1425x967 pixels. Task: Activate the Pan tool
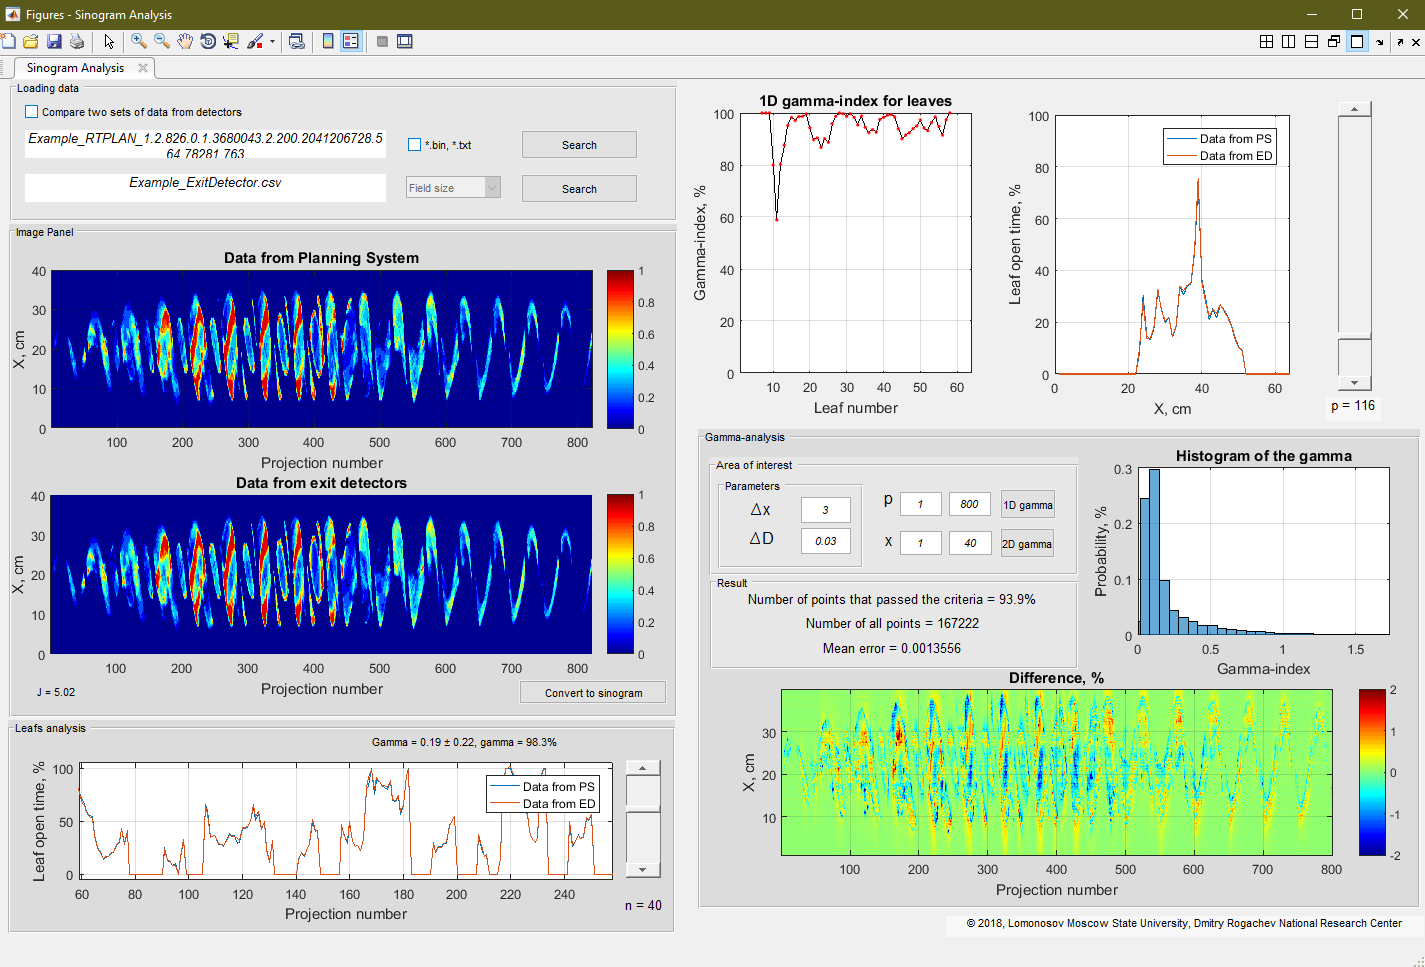tap(185, 41)
